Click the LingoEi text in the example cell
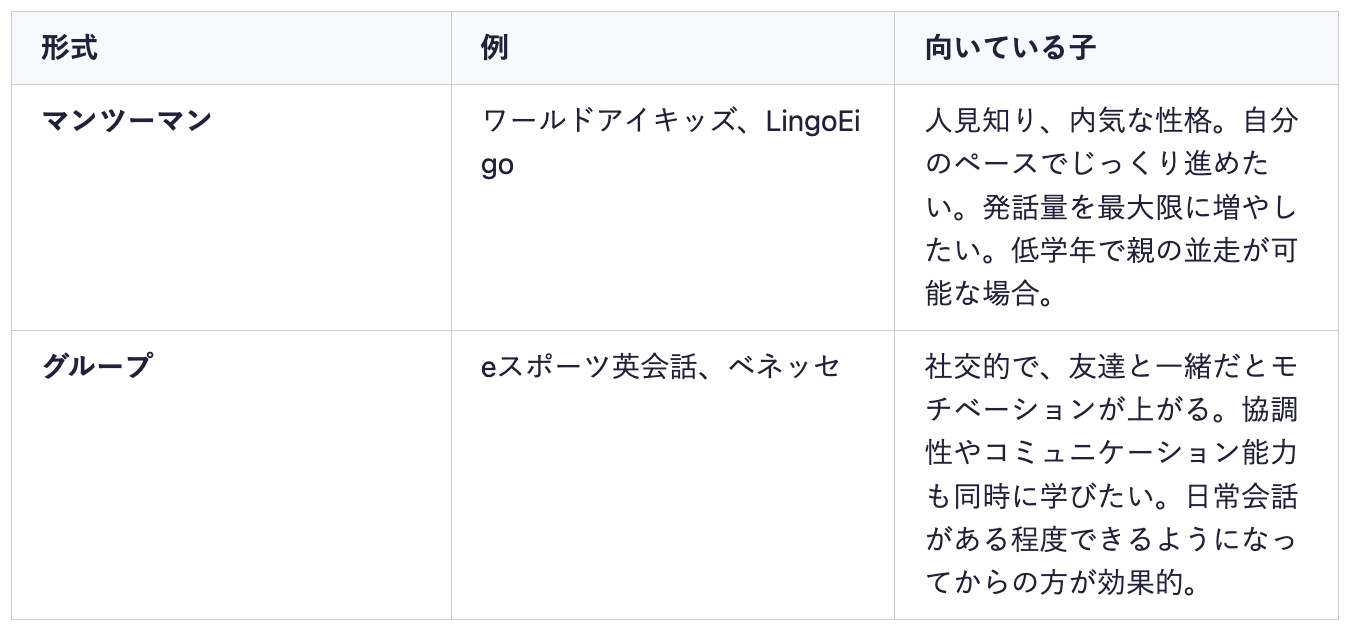1348x626 pixels. 812,122
